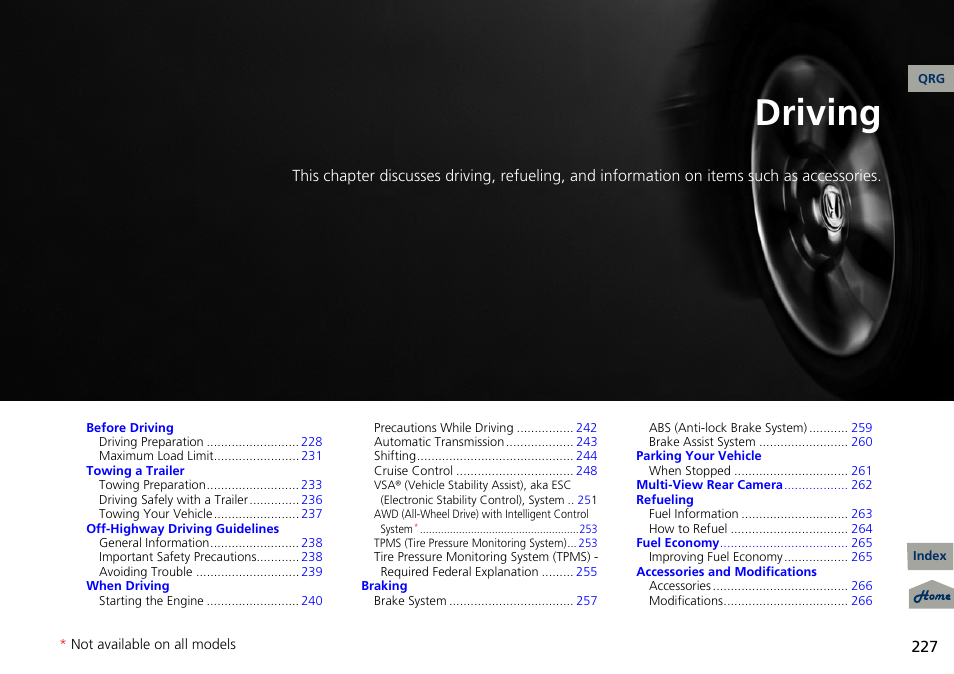Click the 'Improving Fuel Economy' entry text
The image size is (954, 674).
pos(716,557)
